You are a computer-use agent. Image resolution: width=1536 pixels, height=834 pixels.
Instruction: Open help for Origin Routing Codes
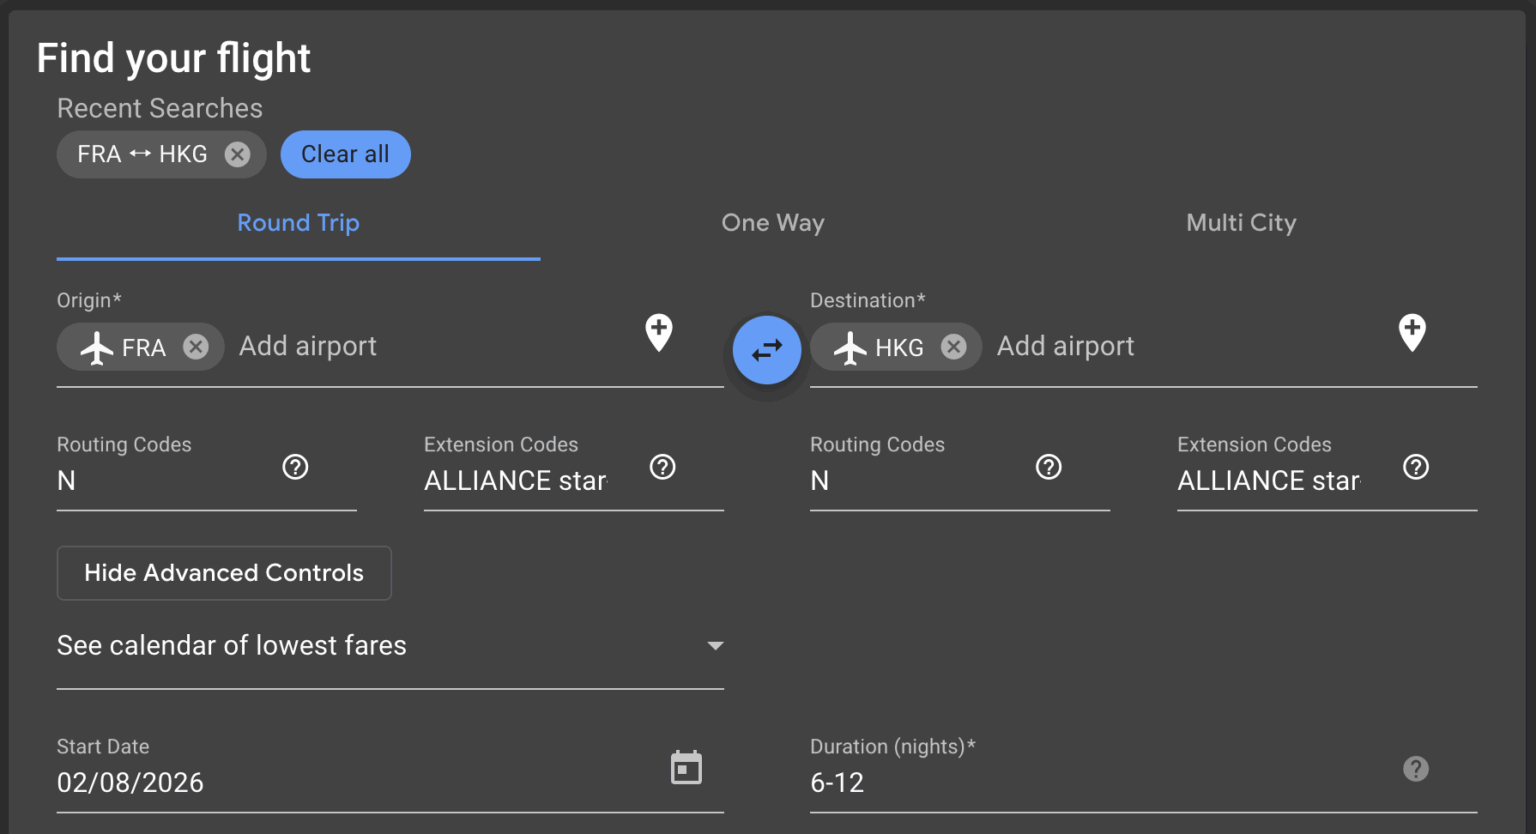295,467
